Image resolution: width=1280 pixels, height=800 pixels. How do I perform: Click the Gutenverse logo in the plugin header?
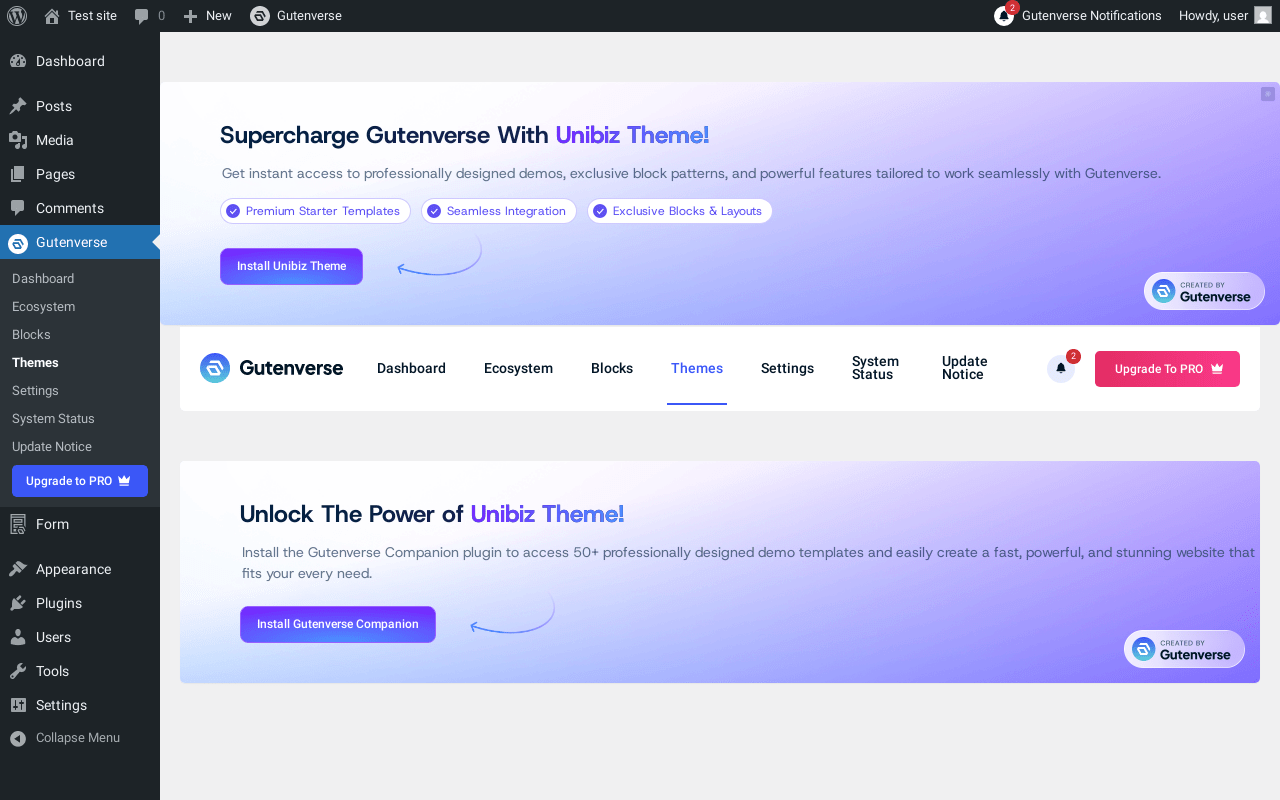[x=271, y=368]
